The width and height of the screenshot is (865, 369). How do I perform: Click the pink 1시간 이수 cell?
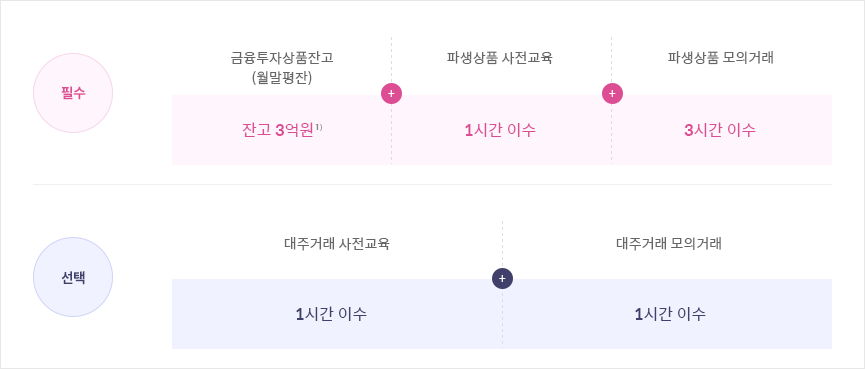point(501,130)
